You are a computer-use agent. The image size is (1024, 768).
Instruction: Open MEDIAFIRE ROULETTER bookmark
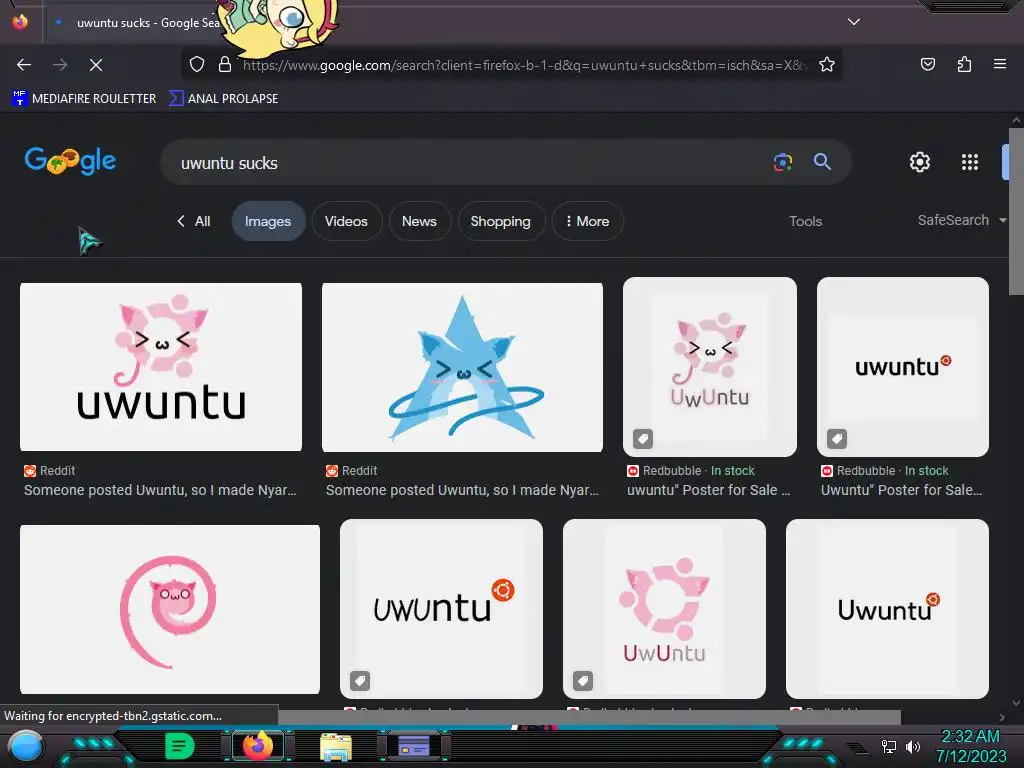pos(84,99)
